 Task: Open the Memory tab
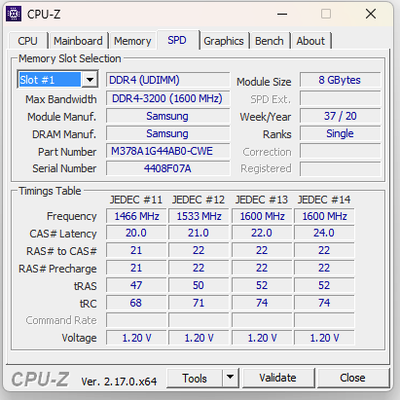(132, 41)
